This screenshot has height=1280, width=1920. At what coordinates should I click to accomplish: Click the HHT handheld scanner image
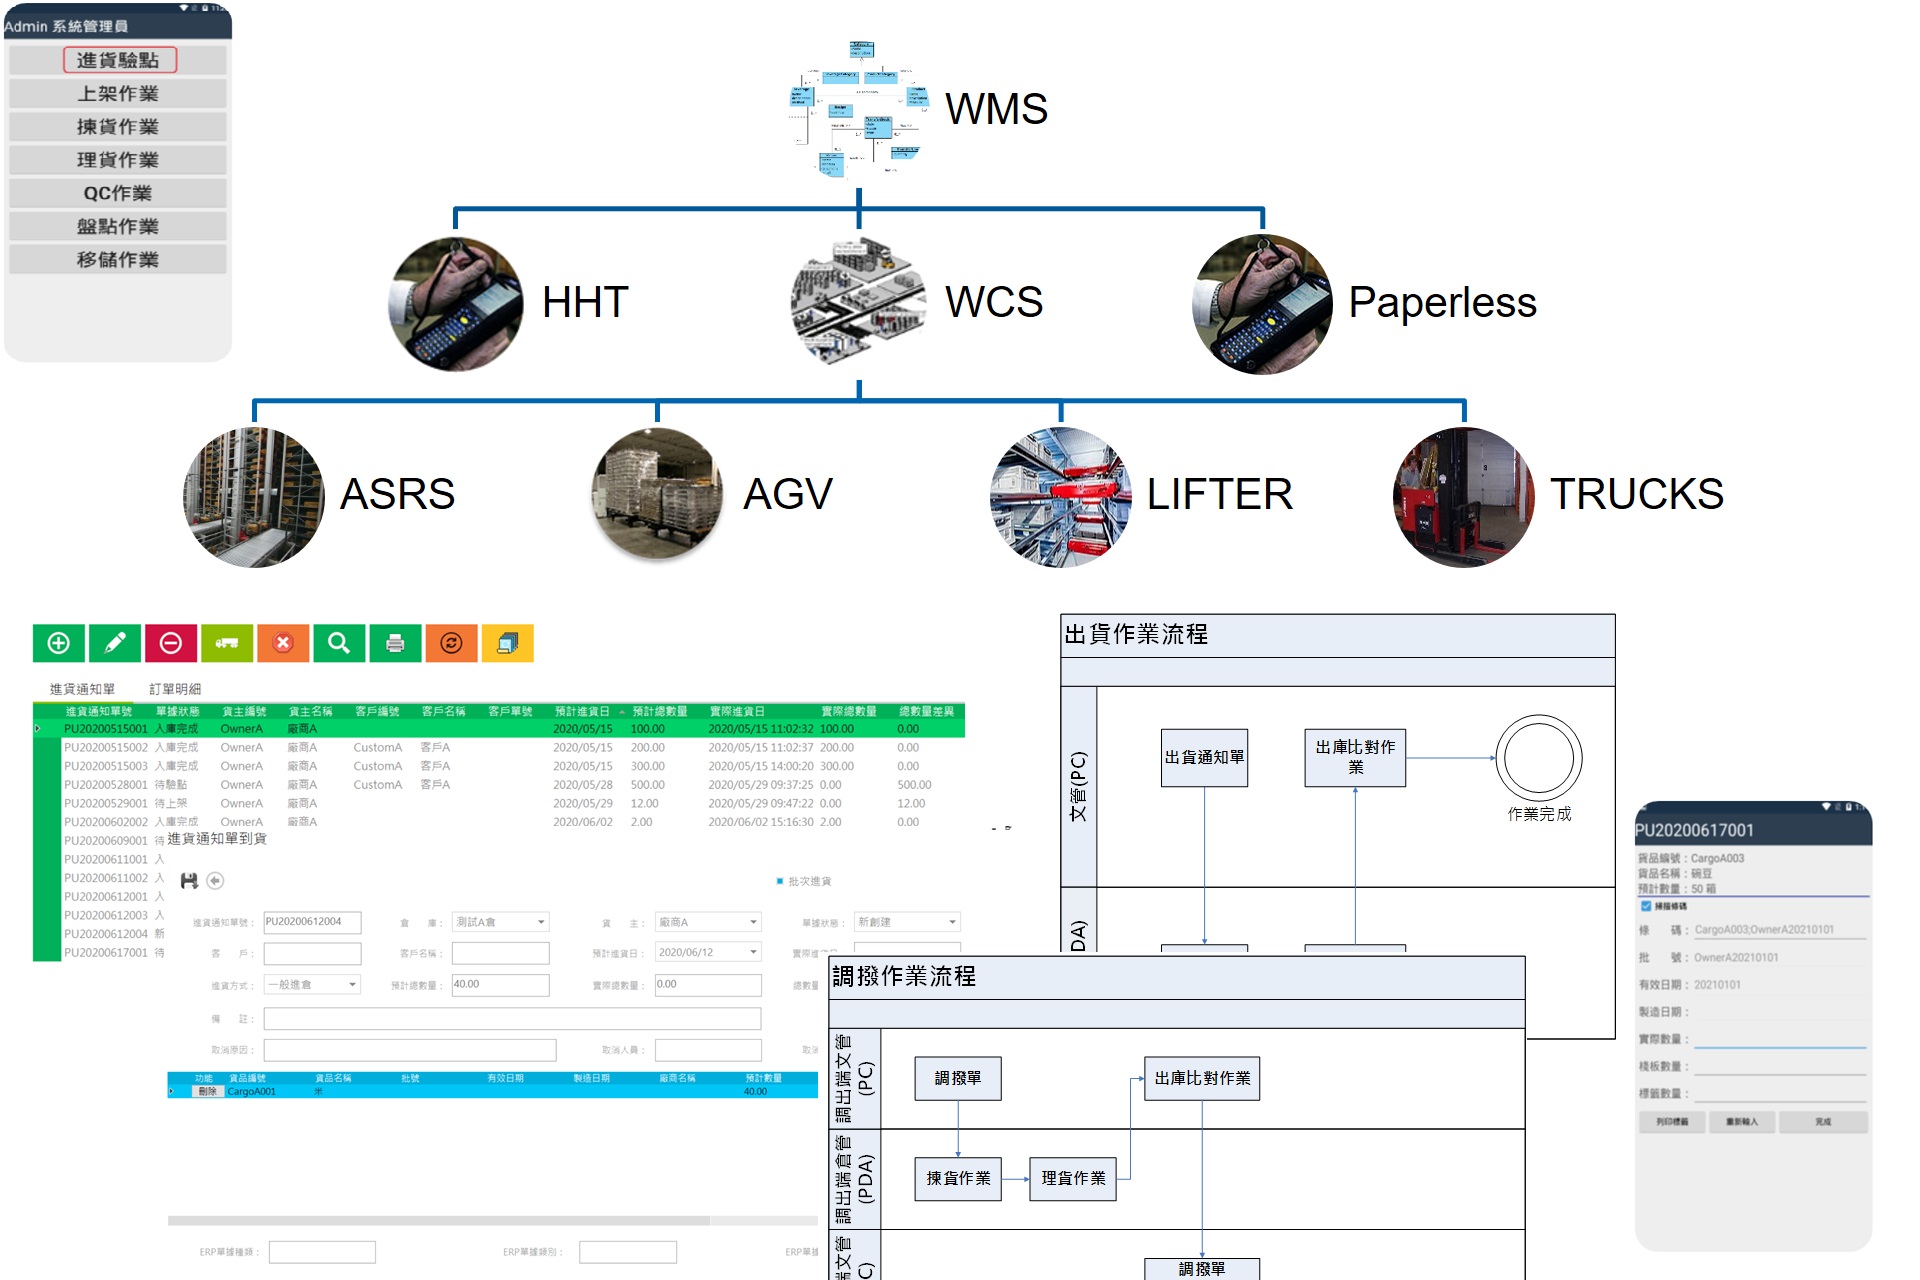[x=456, y=303]
